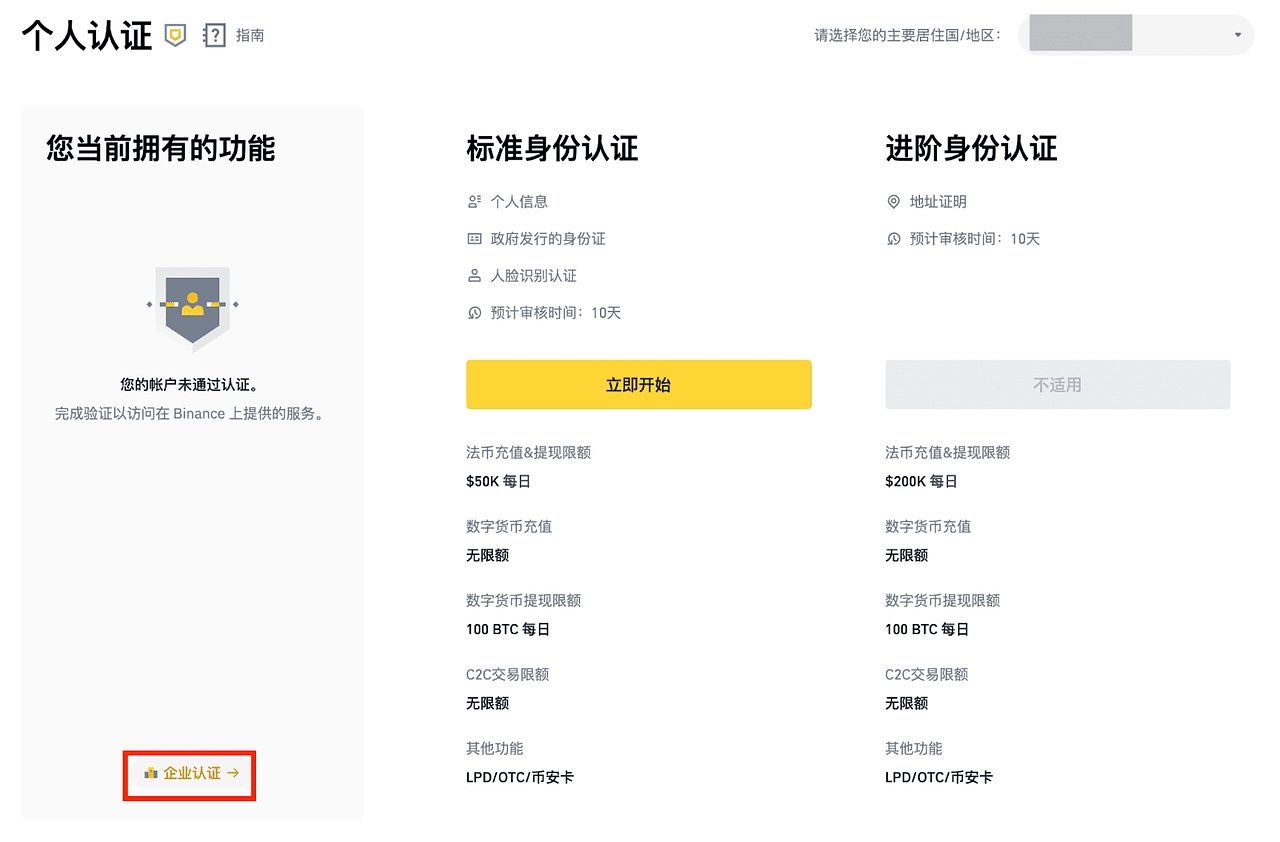Screen dimensions: 1280x842
Task: Click the ID card icon for 政府发行的身份证
Action: (x=475, y=239)
